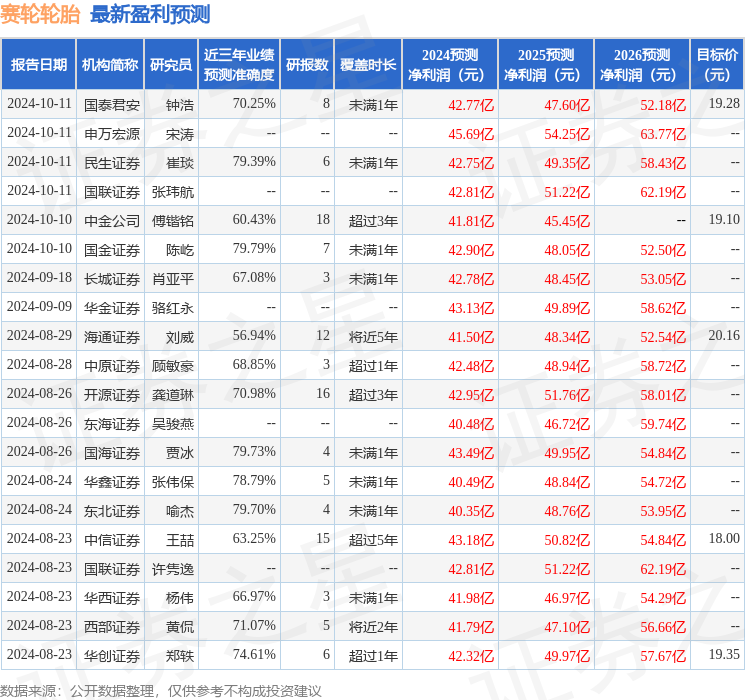Click the 覆盖时长 column header

click(368, 65)
